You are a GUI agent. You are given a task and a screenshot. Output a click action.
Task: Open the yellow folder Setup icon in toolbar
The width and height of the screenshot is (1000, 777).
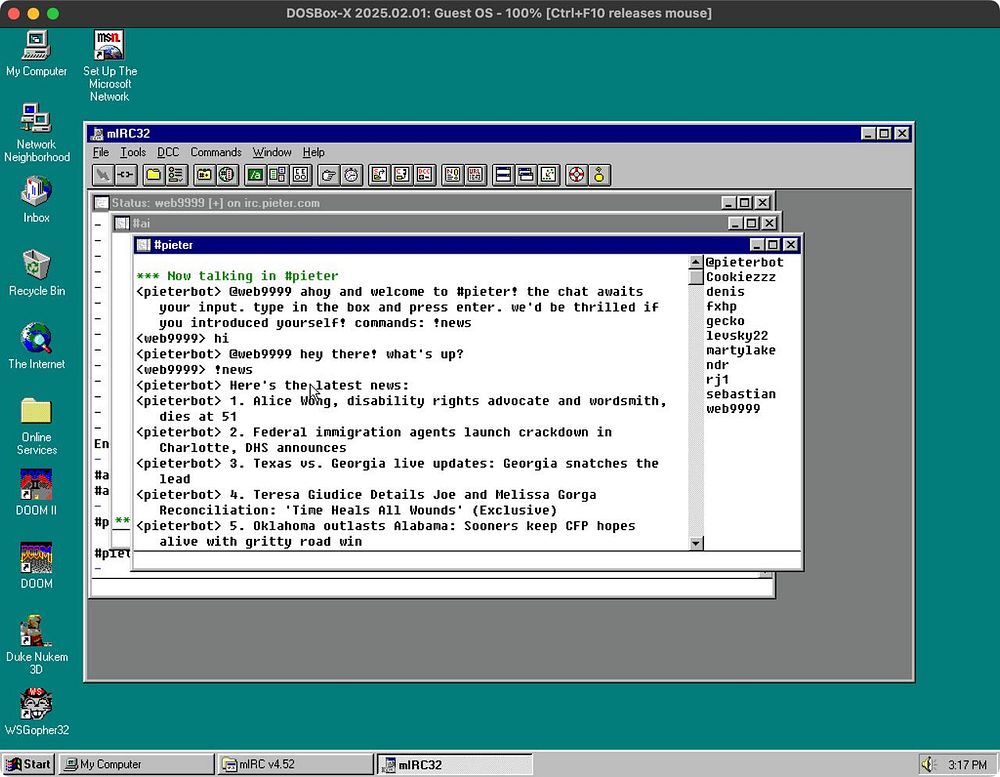click(x=153, y=175)
